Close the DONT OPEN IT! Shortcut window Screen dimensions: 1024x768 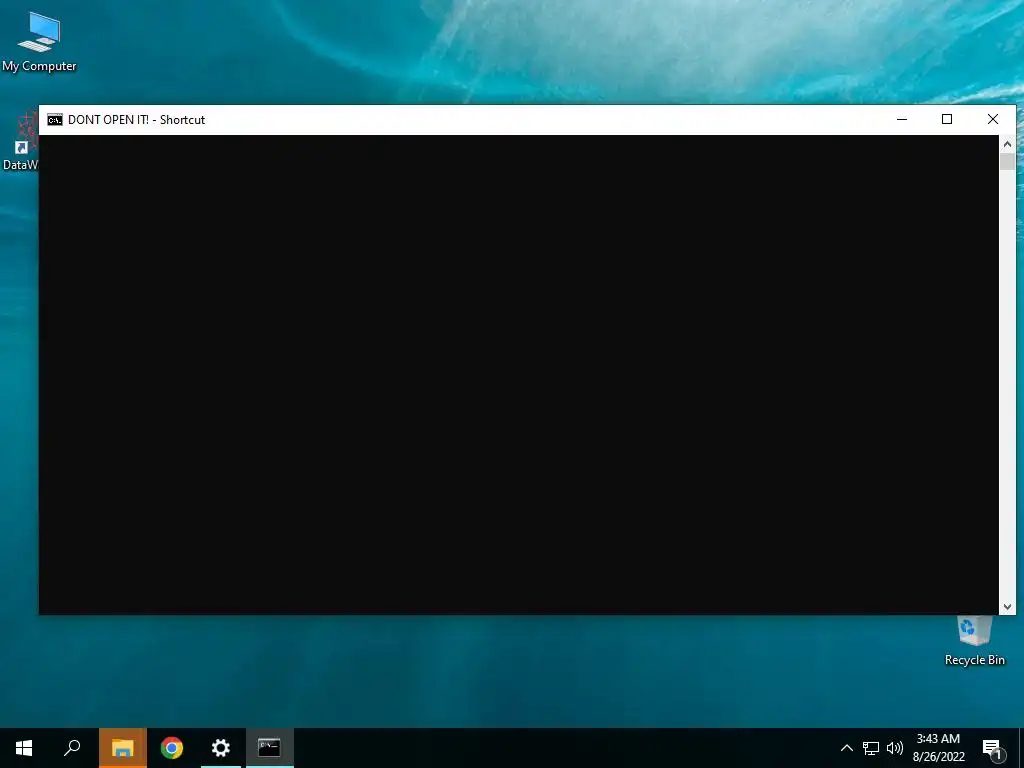[x=993, y=120]
